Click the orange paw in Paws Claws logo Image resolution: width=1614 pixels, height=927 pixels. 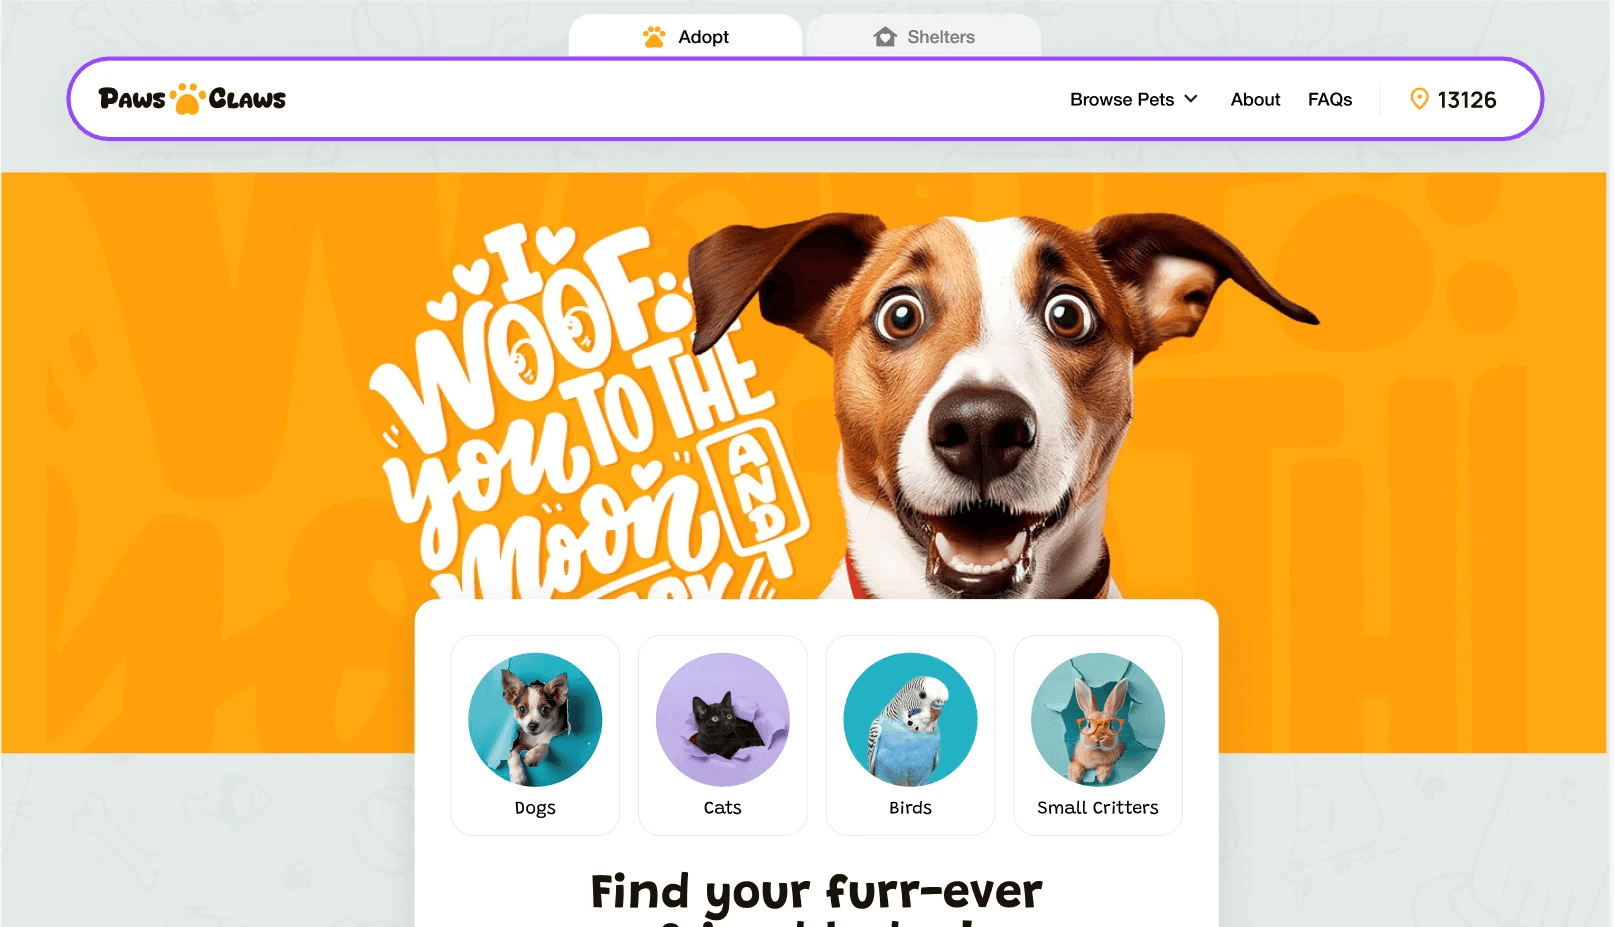(x=187, y=99)
